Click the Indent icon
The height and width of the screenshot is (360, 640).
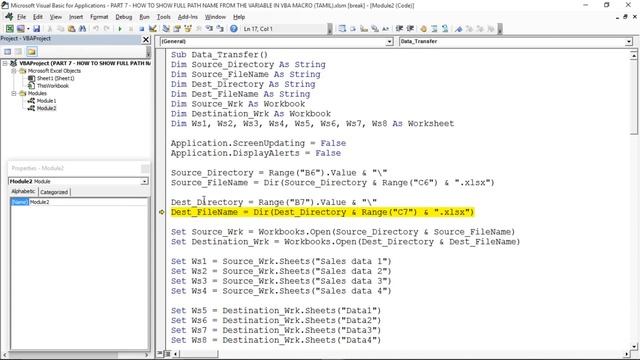[399, 29]
